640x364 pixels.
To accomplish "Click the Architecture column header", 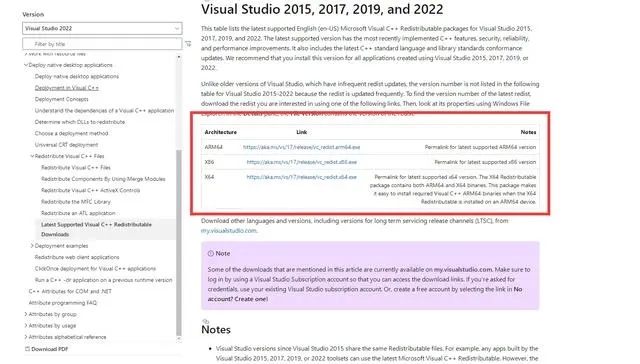I will pyautogui.click(x=221, y=132).
